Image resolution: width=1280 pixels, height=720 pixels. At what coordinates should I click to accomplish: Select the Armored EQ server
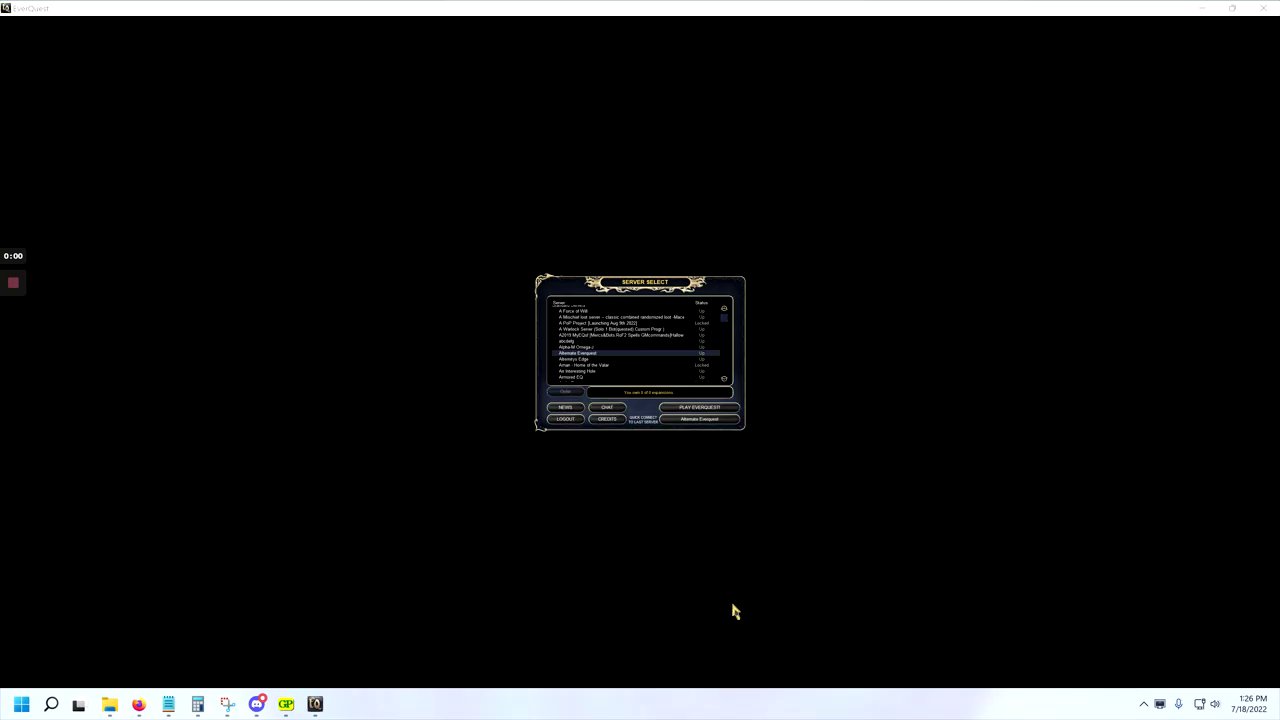click(635, 377)
